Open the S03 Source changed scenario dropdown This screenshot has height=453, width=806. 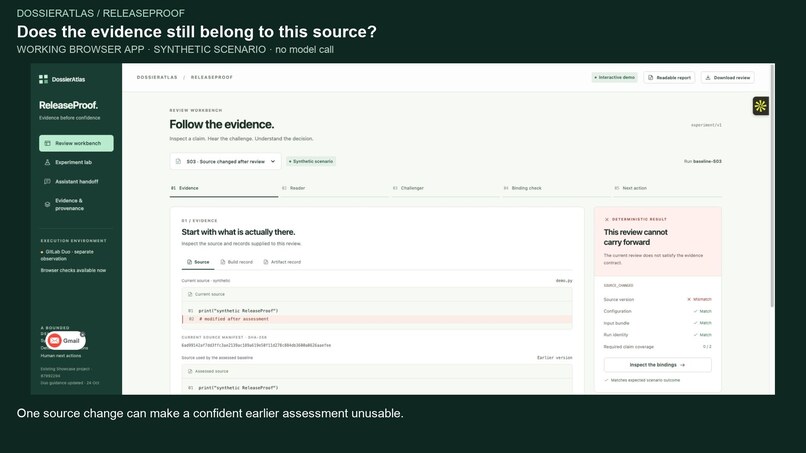(226, 161)
